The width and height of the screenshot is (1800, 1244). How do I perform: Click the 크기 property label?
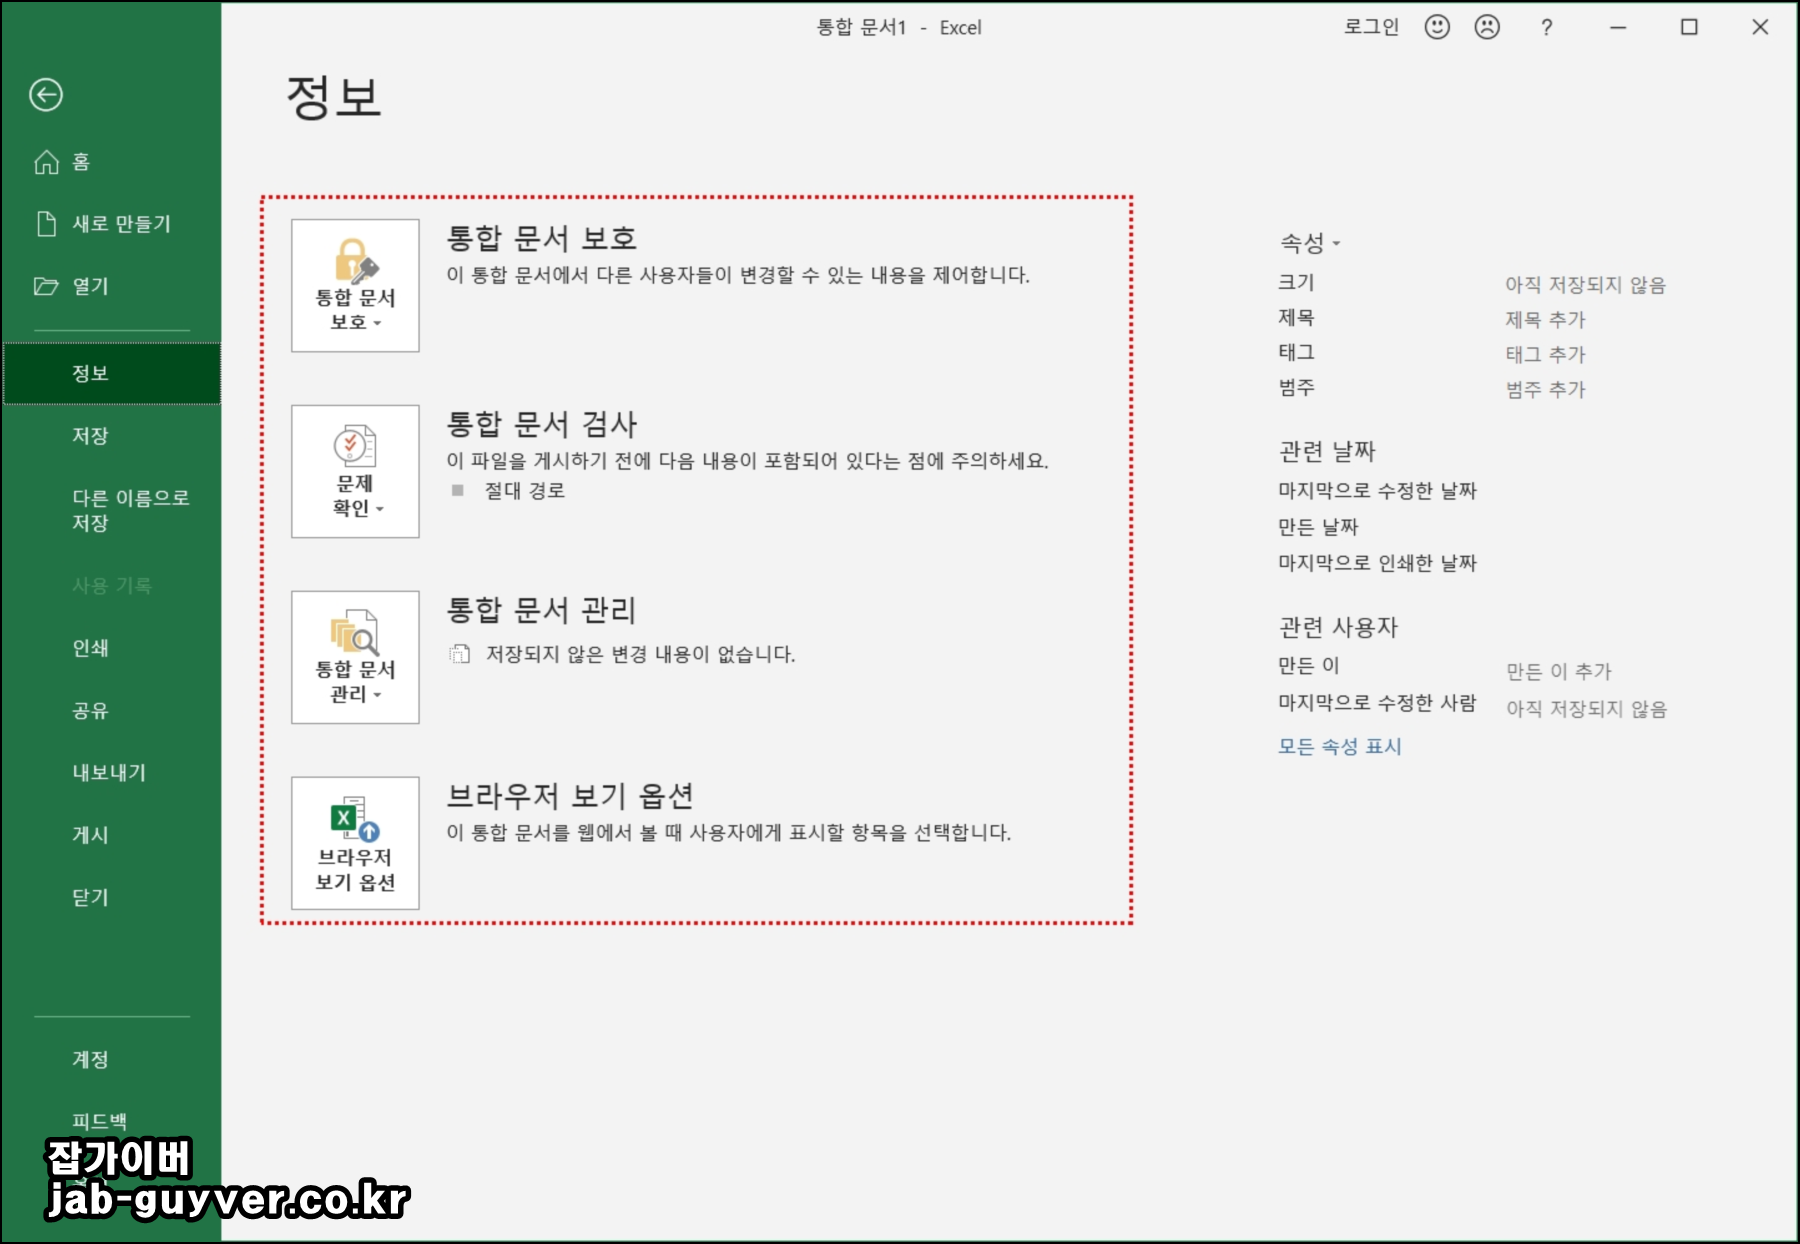[1296, 283]
